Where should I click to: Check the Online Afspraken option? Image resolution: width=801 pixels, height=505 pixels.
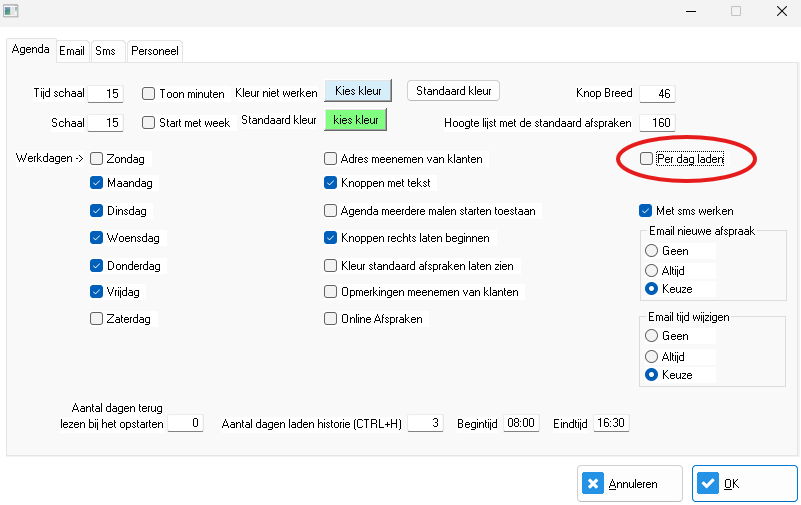pyautogui.click(x=331, y=319)
